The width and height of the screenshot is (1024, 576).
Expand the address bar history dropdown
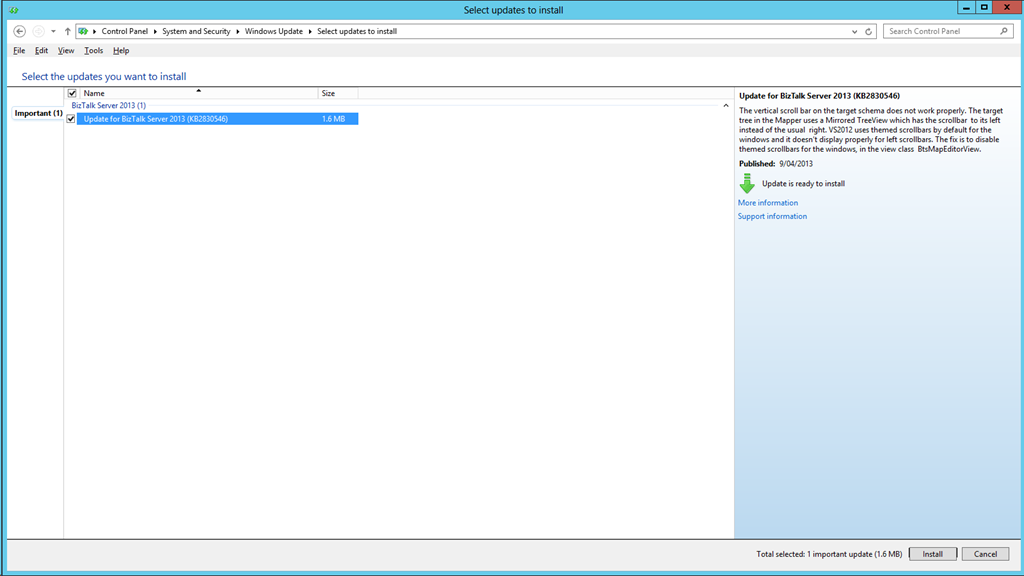854,31
